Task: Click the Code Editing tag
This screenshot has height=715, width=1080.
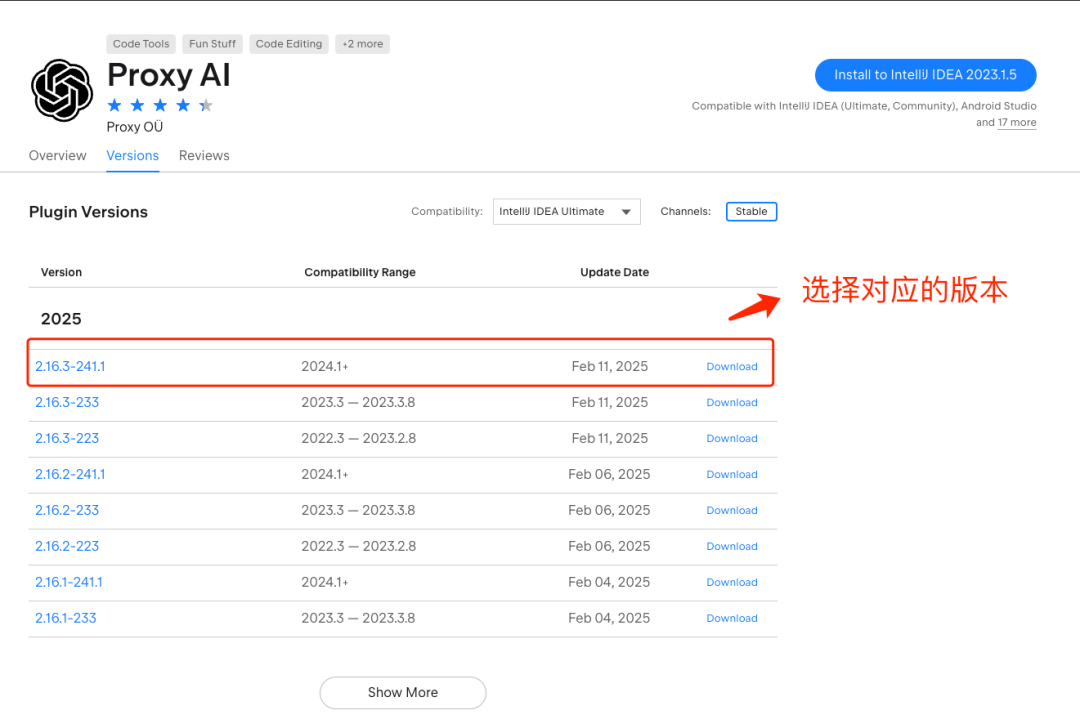Action: [289, 44]
